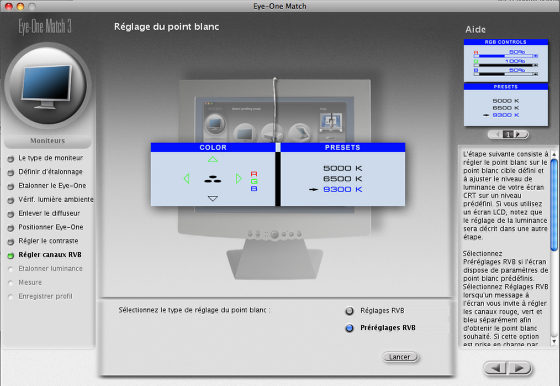Click the 5000 K preset in PRESETS panel
This screenshot has width=560, height=386.
point(342,168)
